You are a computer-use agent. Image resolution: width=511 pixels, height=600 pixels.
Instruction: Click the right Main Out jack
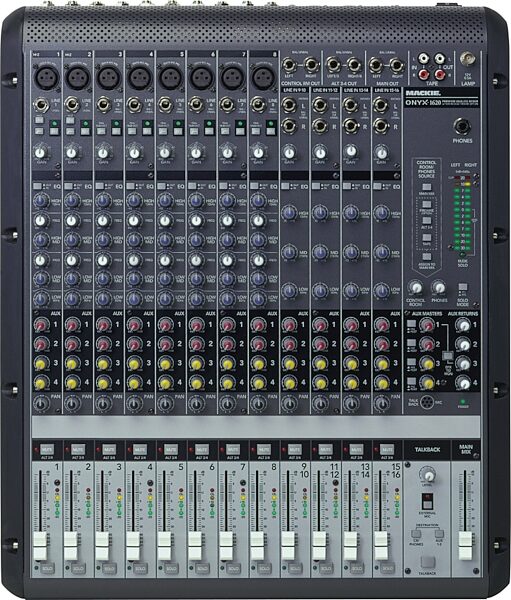[397, 65]
